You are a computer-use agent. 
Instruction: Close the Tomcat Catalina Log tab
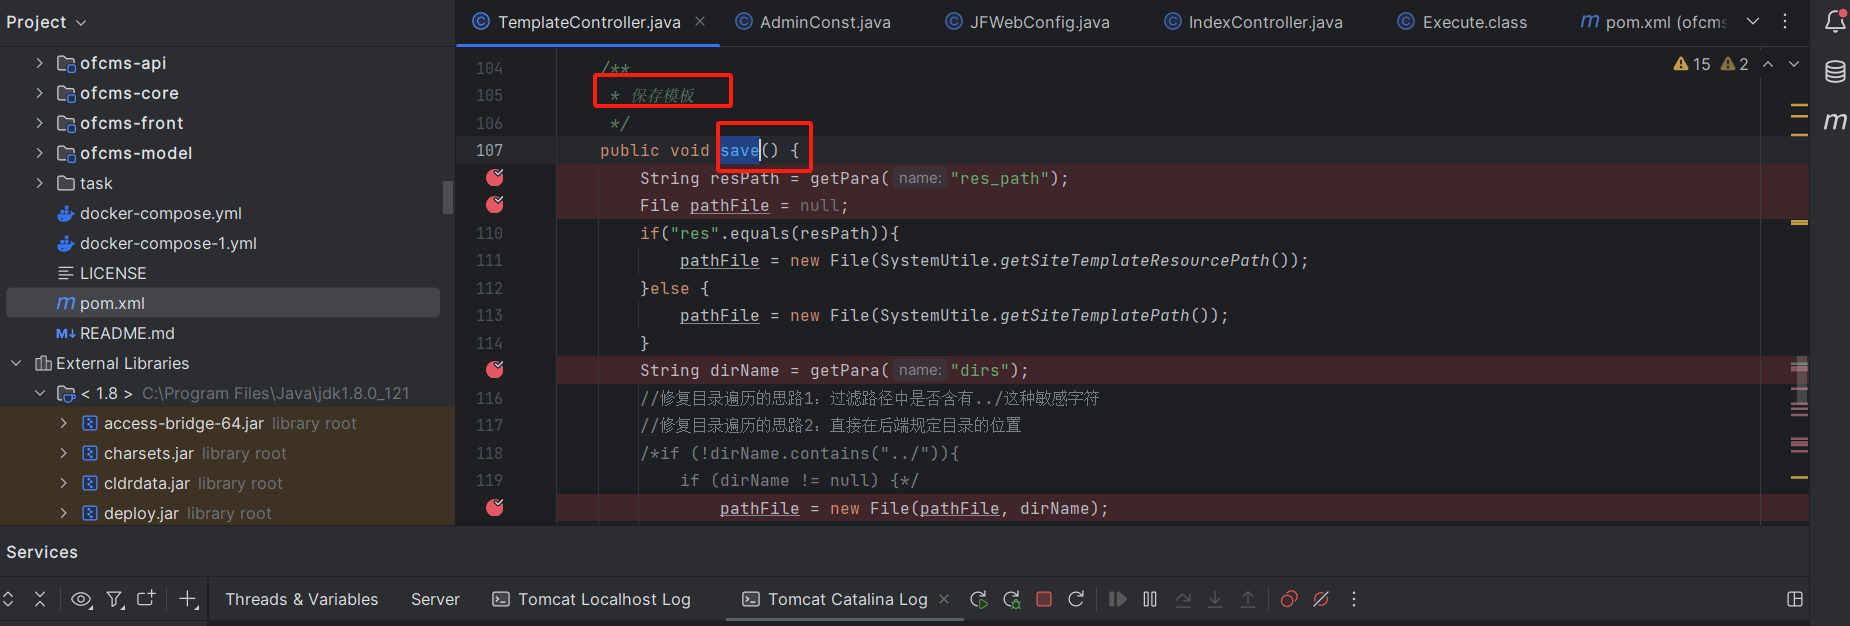pos(944,599)
